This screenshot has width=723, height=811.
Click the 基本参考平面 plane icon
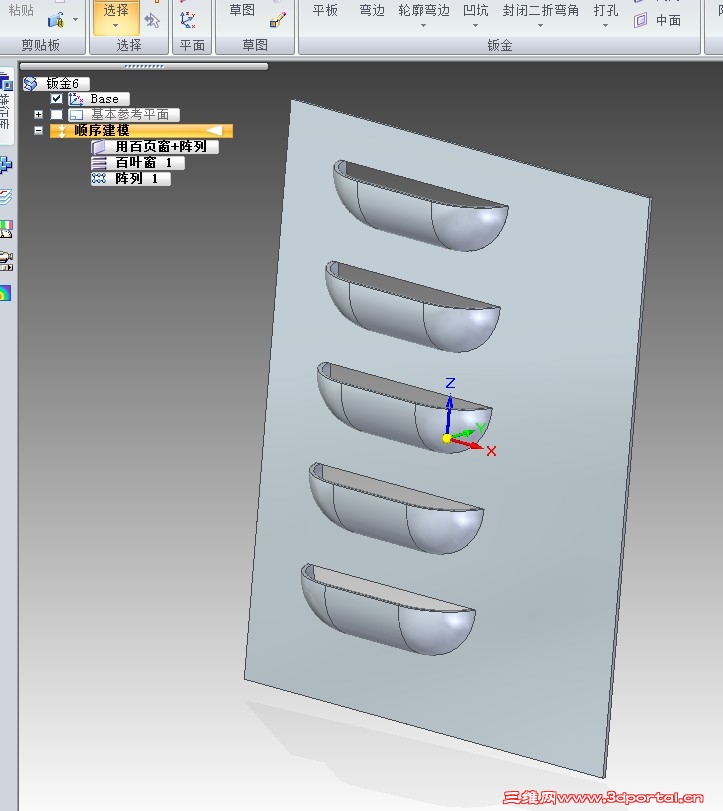pyautogui.click(x=77, y=115)
